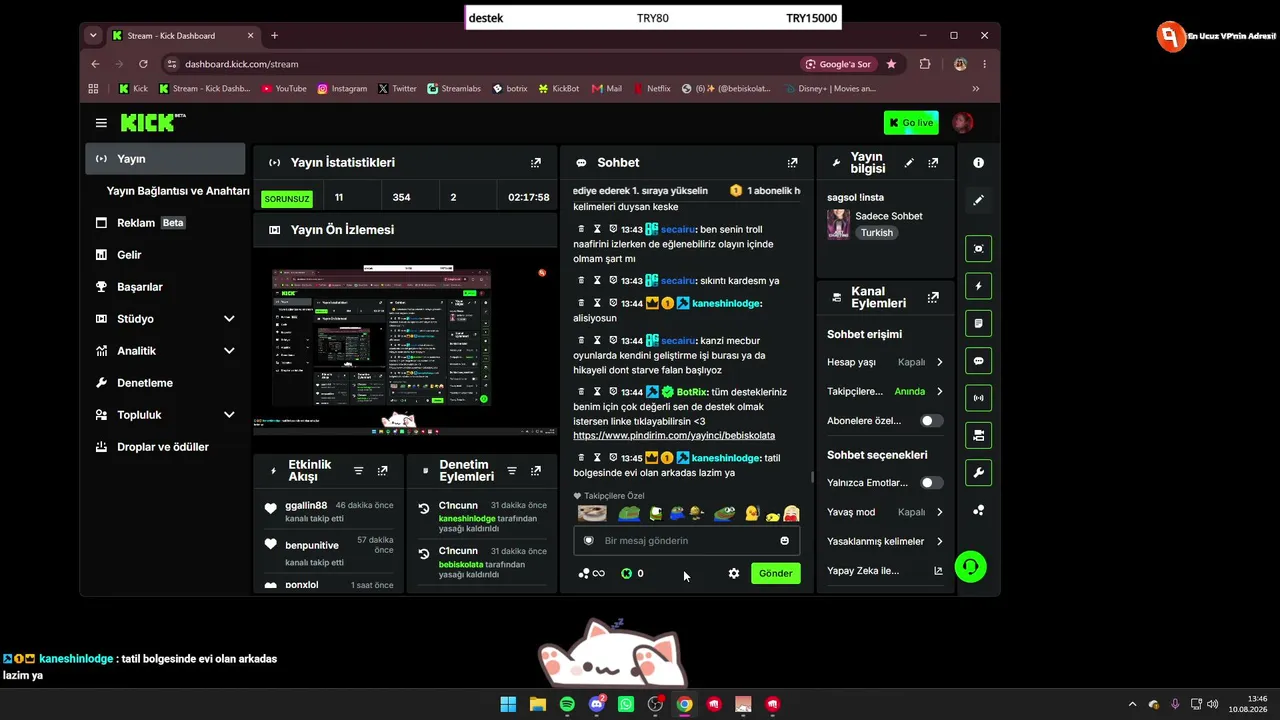Open the green headset support button

[x=970, y=567]
